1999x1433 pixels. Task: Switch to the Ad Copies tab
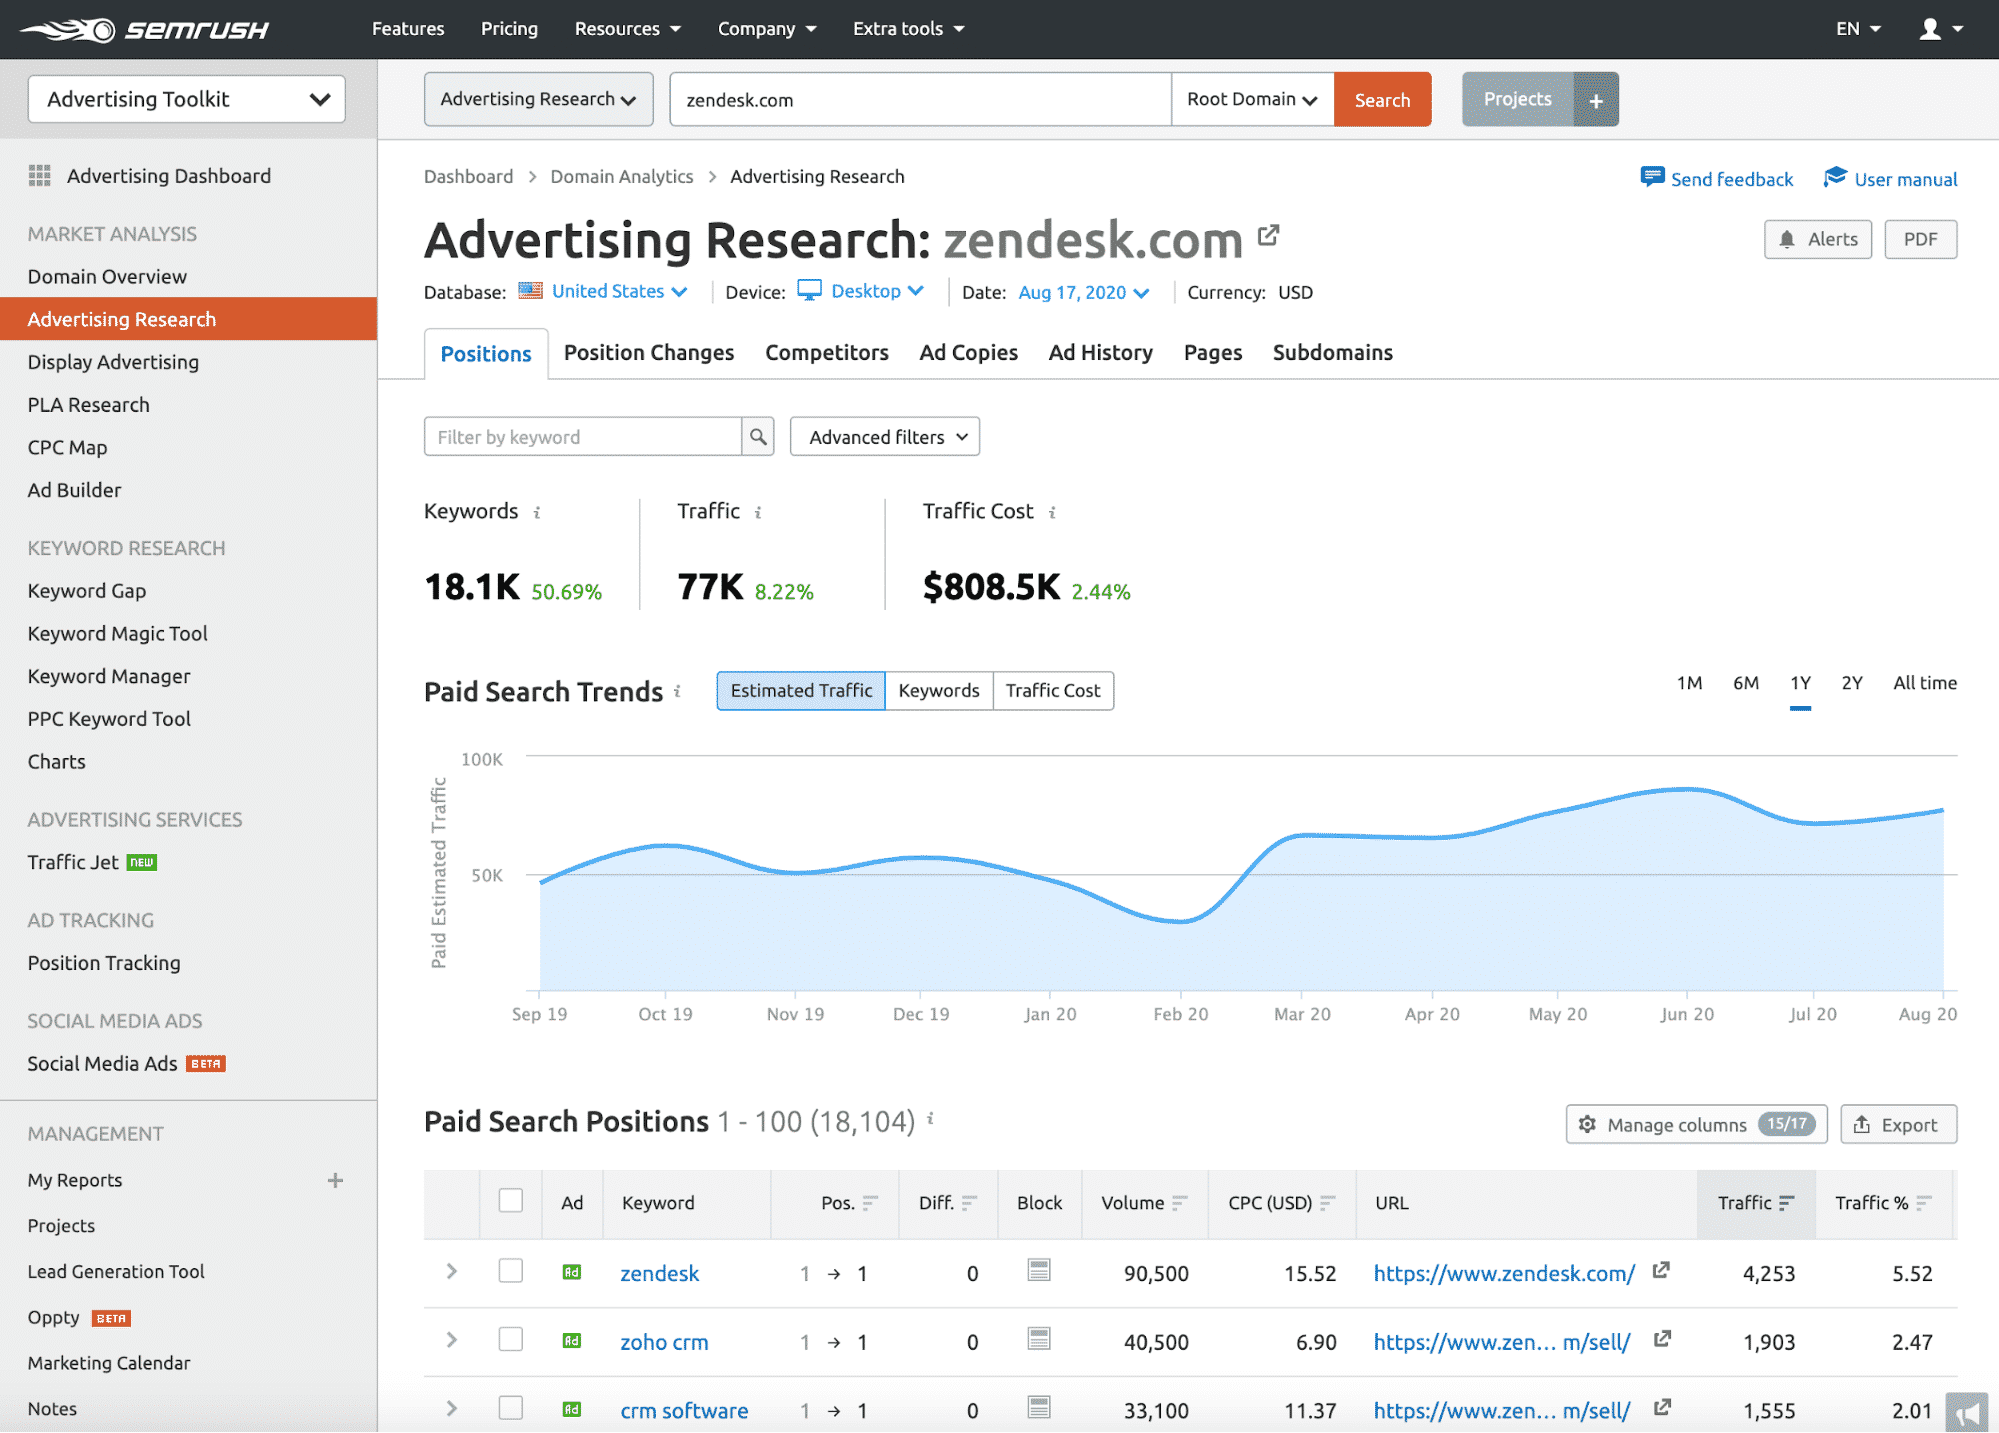968,352
